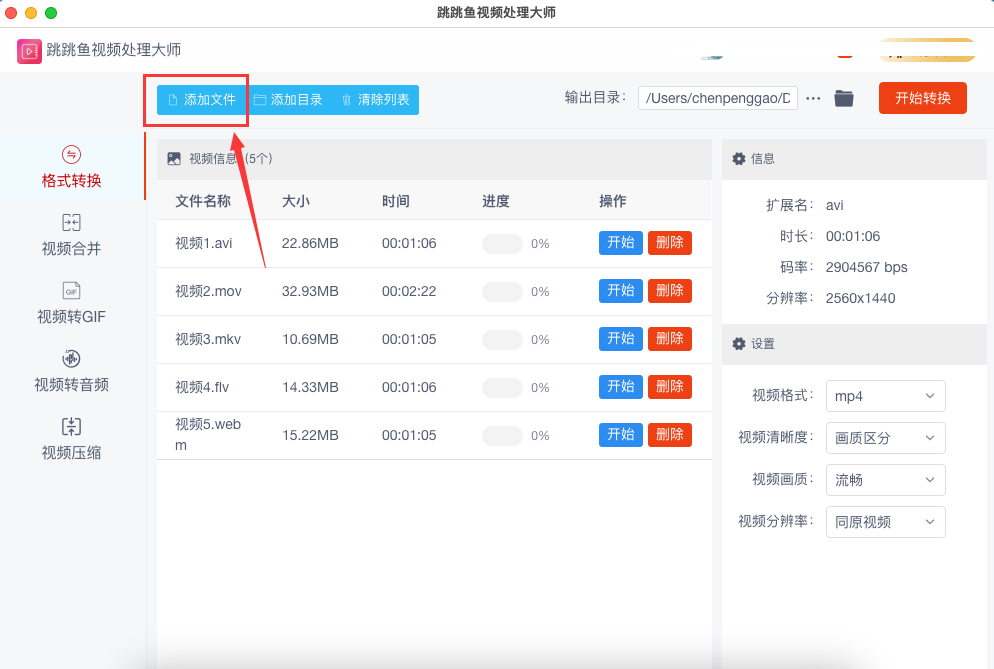
Task: Start converting 视频2.mov
Action: click(x=621, y=291)
